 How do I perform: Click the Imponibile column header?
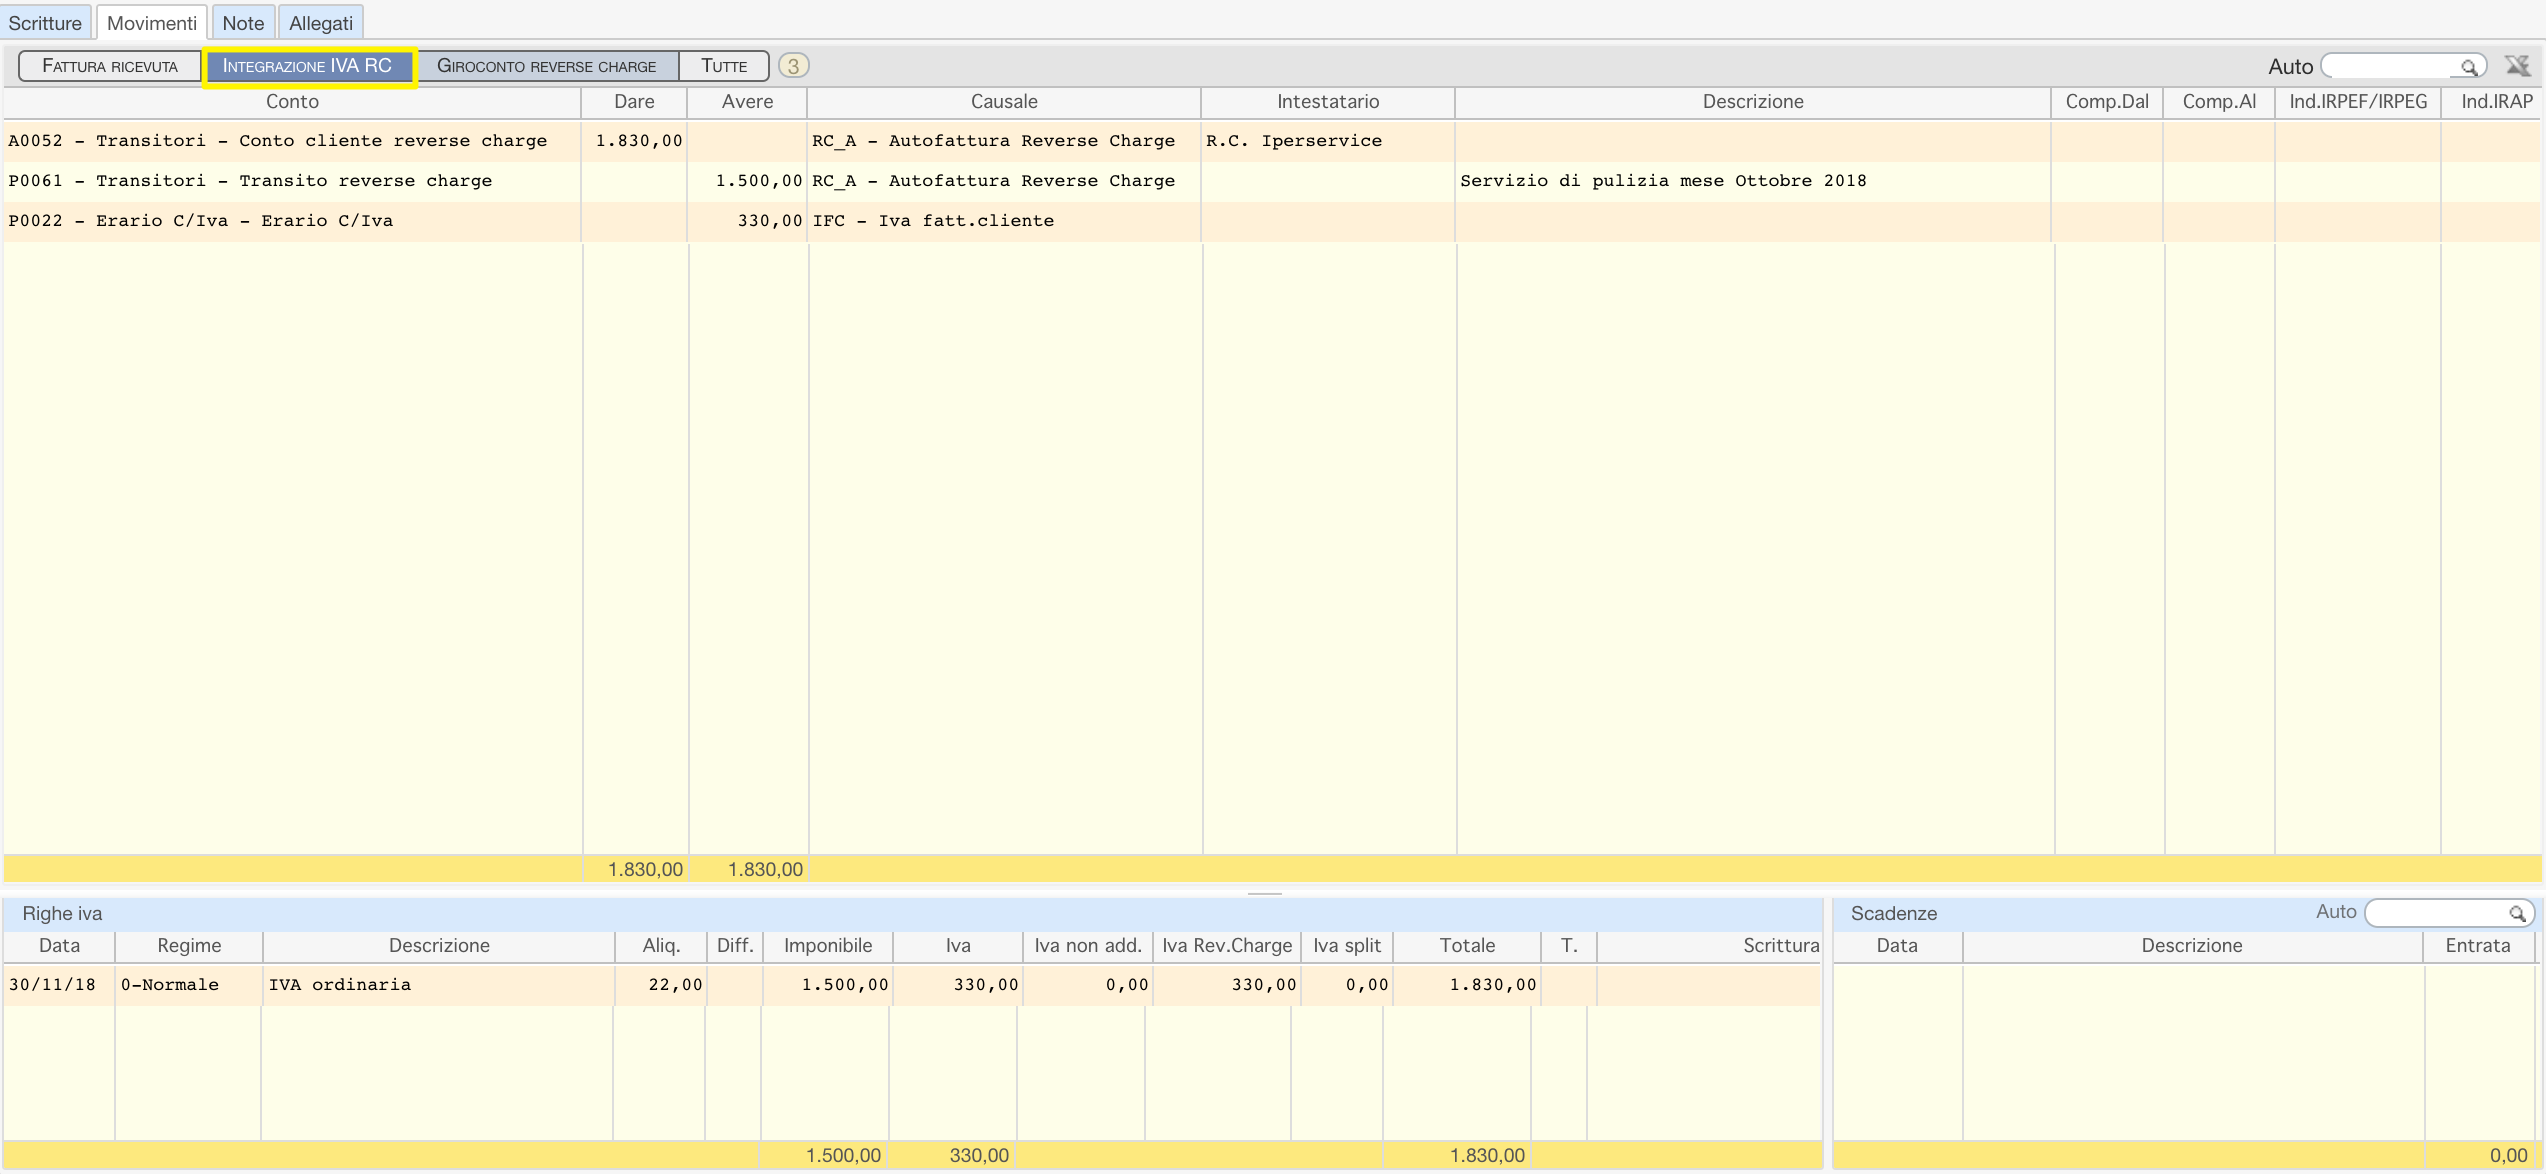click(828, 946)
